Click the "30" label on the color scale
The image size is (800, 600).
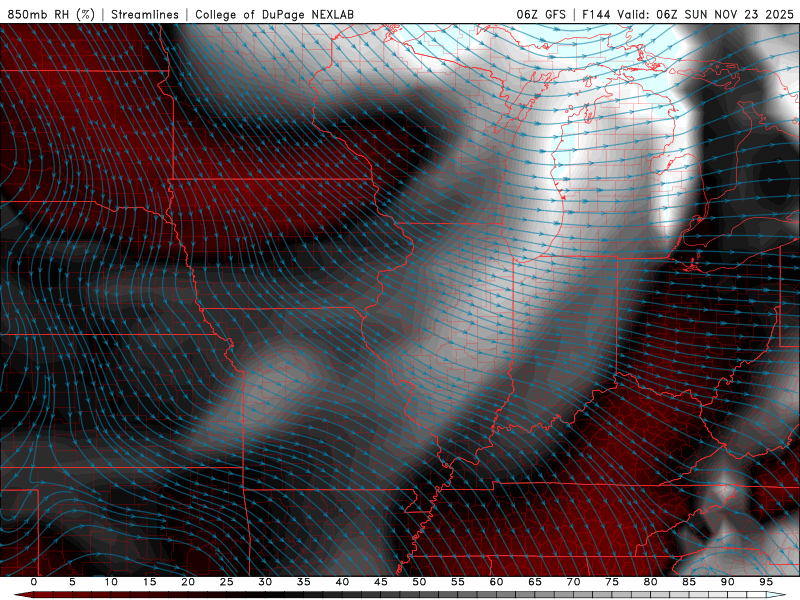click(x=265, y=582)
